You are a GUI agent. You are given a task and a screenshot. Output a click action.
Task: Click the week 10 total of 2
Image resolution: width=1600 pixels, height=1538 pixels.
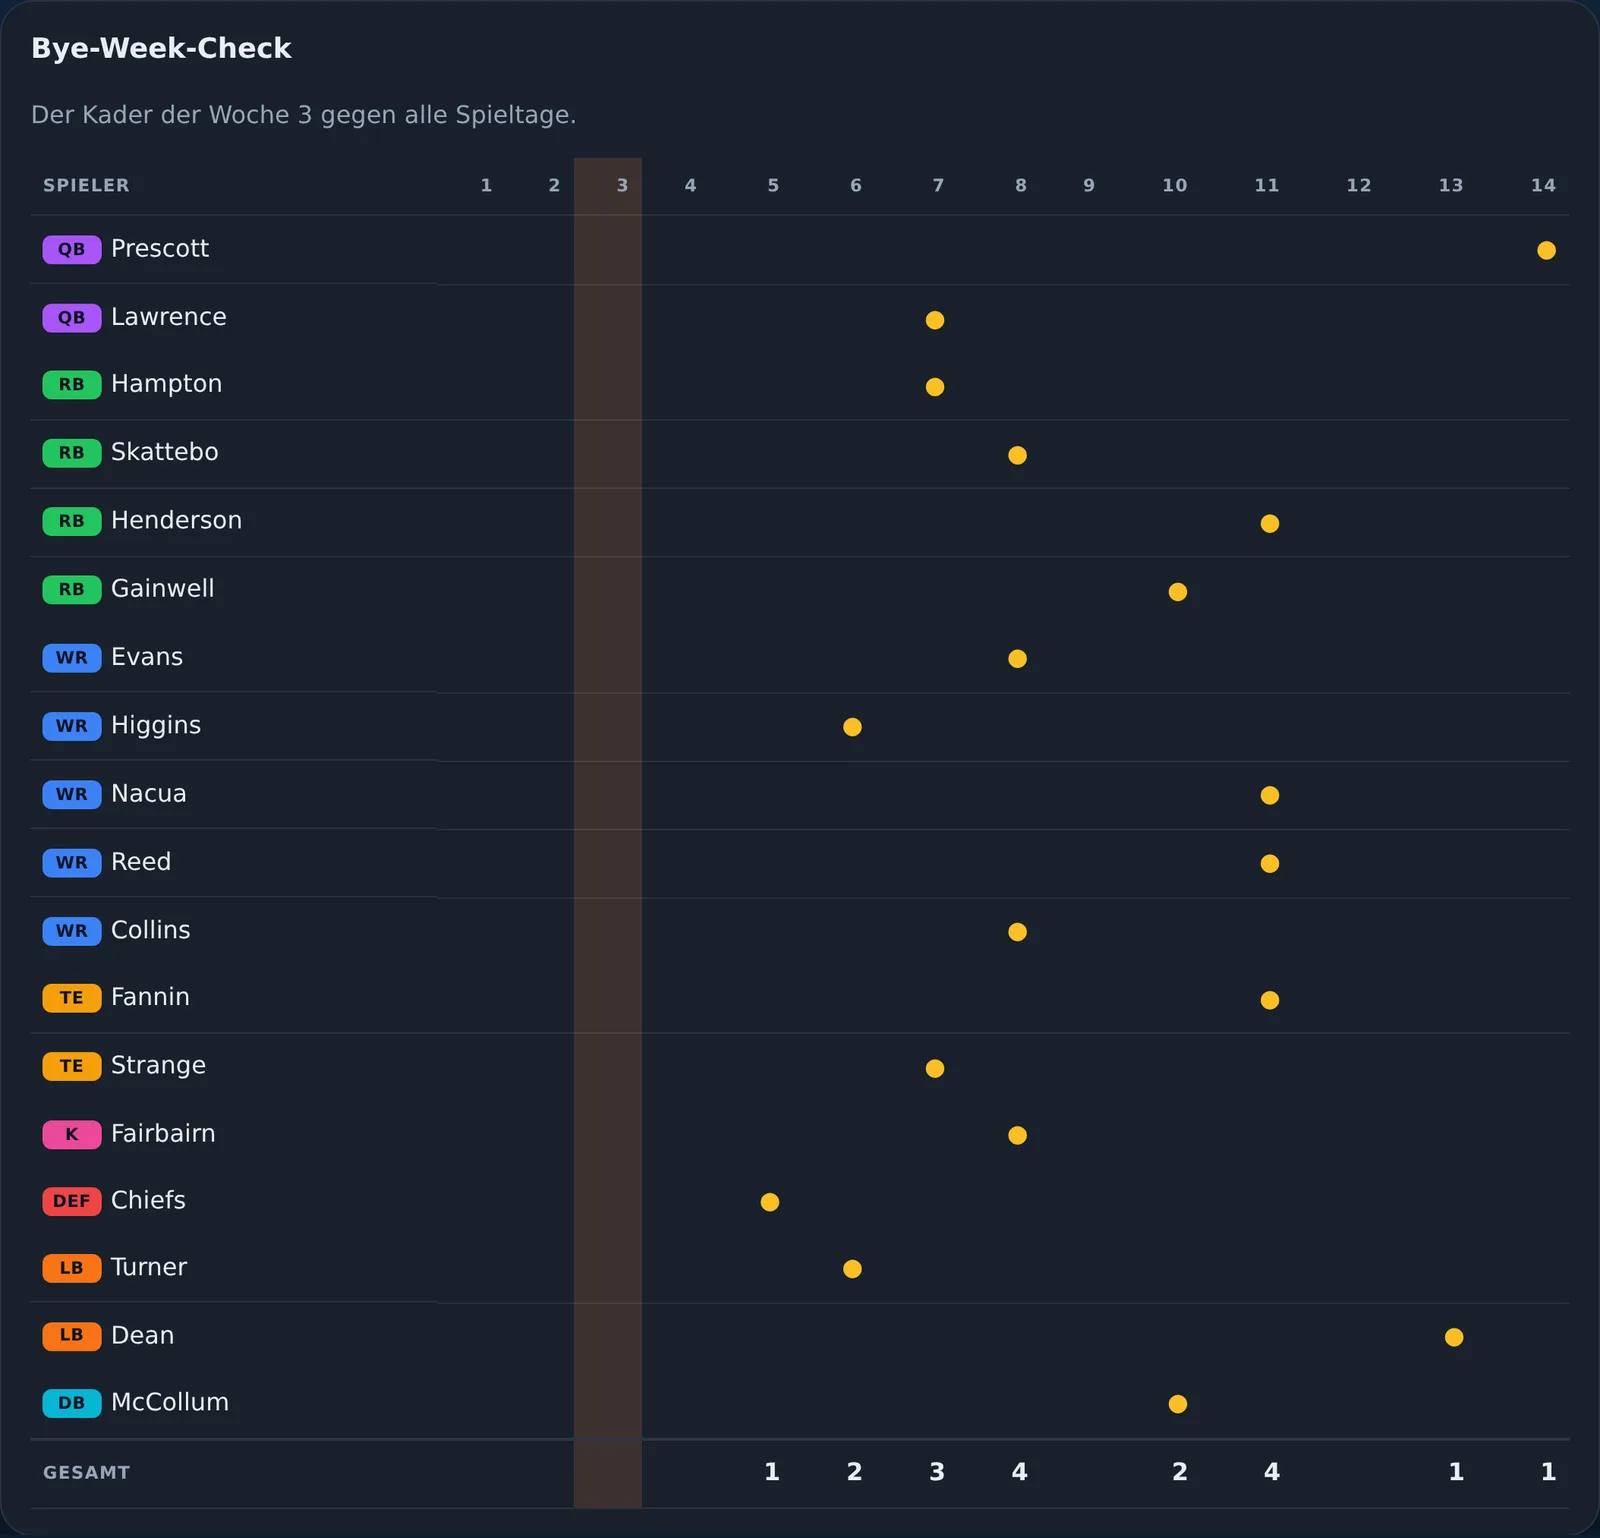1180,1472
